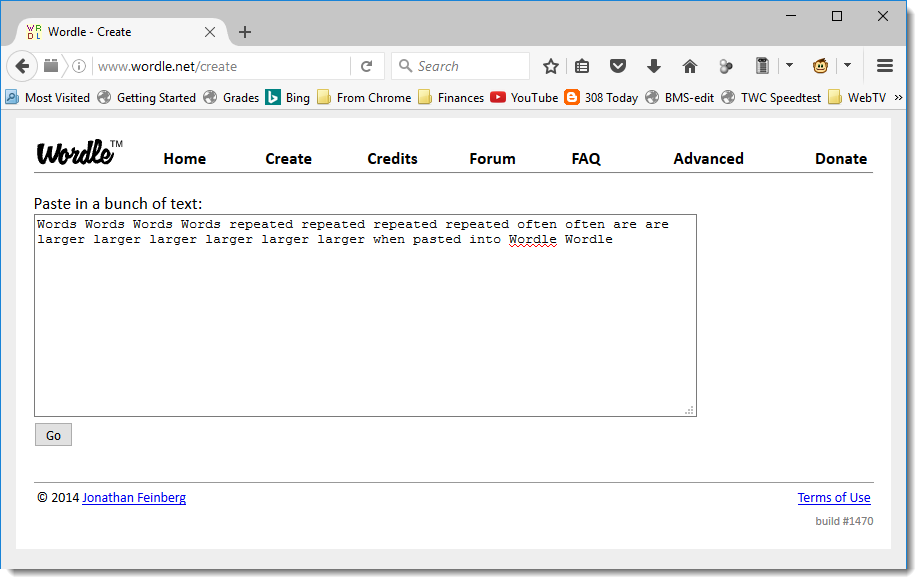The image size is (922, 584).
Task: Maximize the browser window
Action: (x=837, y=16)
